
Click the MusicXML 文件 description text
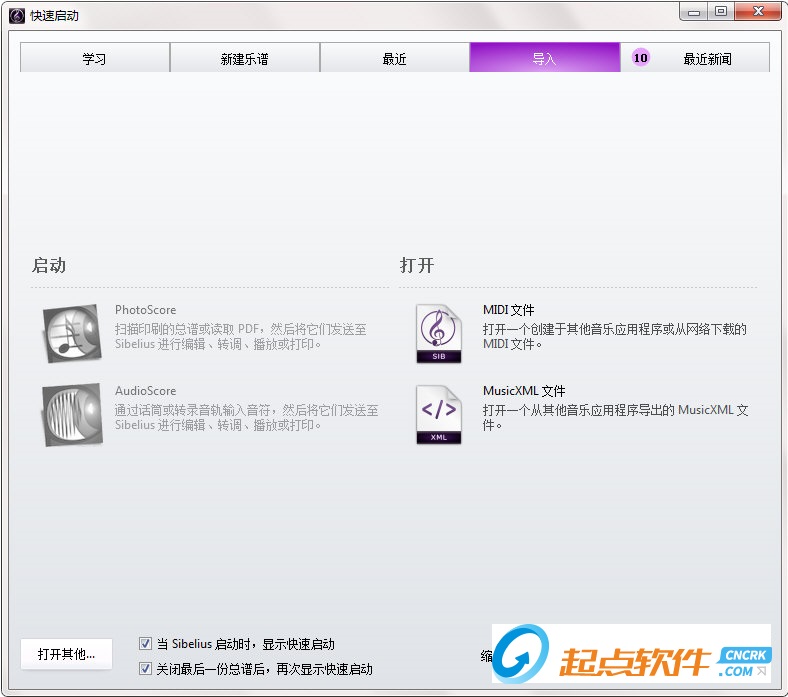point(615,417)
